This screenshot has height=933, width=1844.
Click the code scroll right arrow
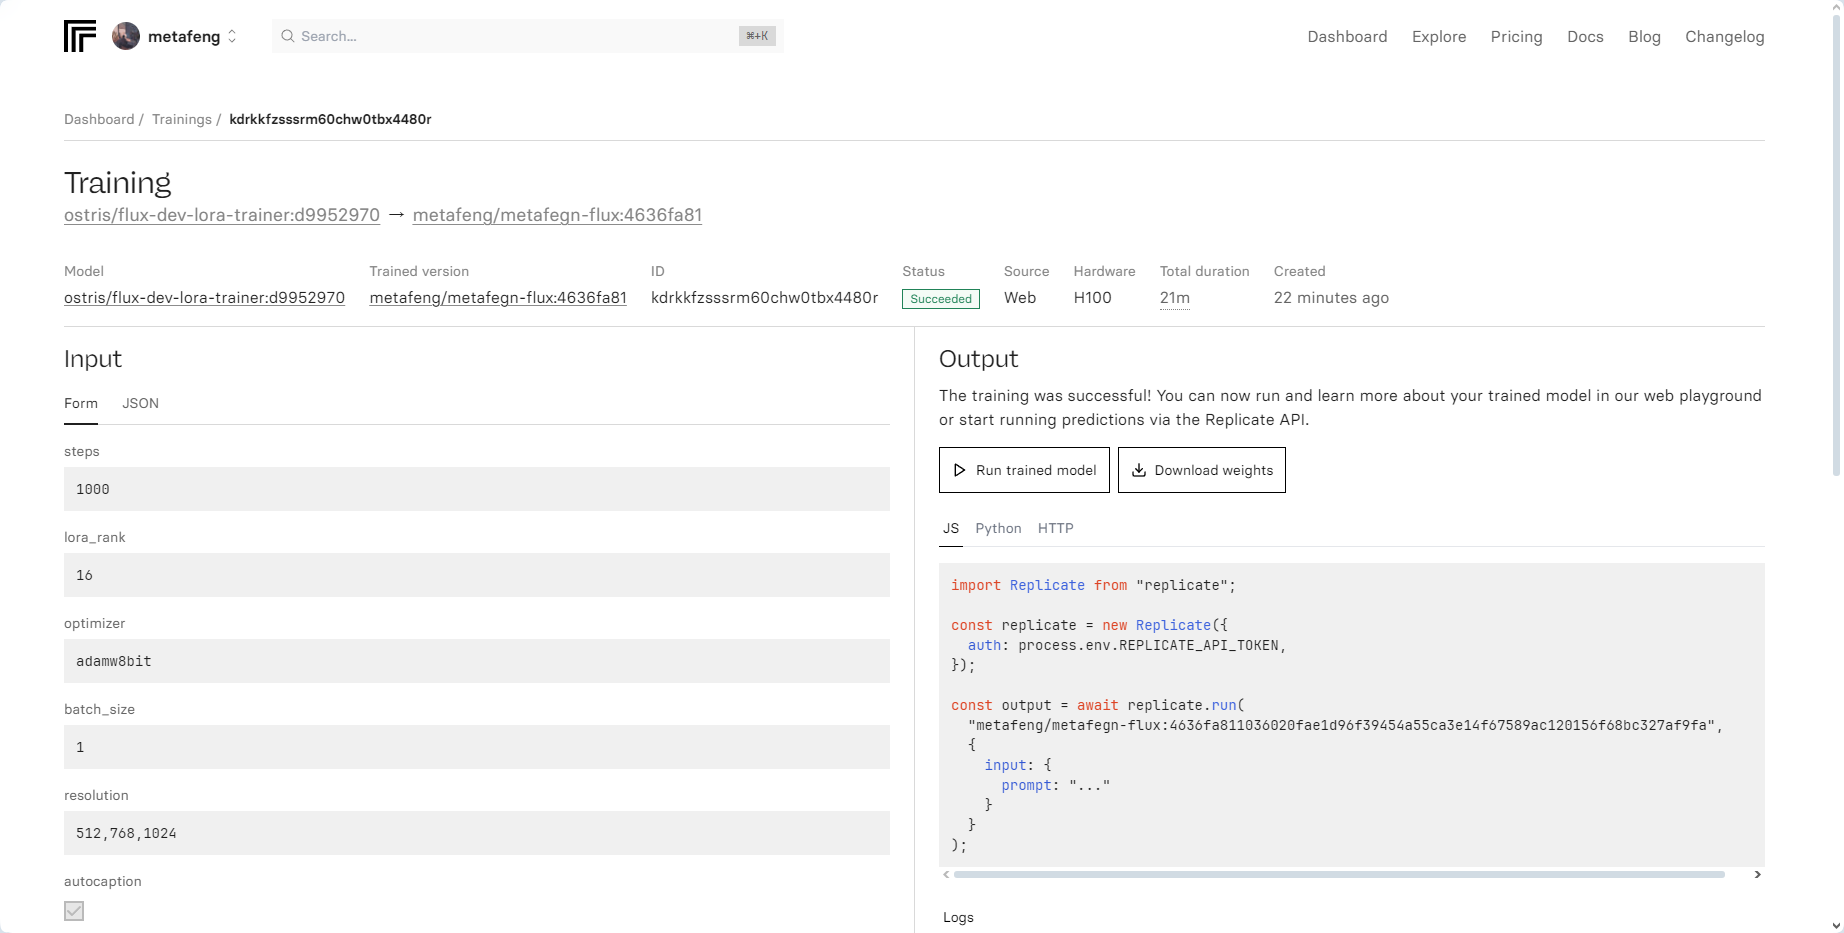coord(1757,875)
